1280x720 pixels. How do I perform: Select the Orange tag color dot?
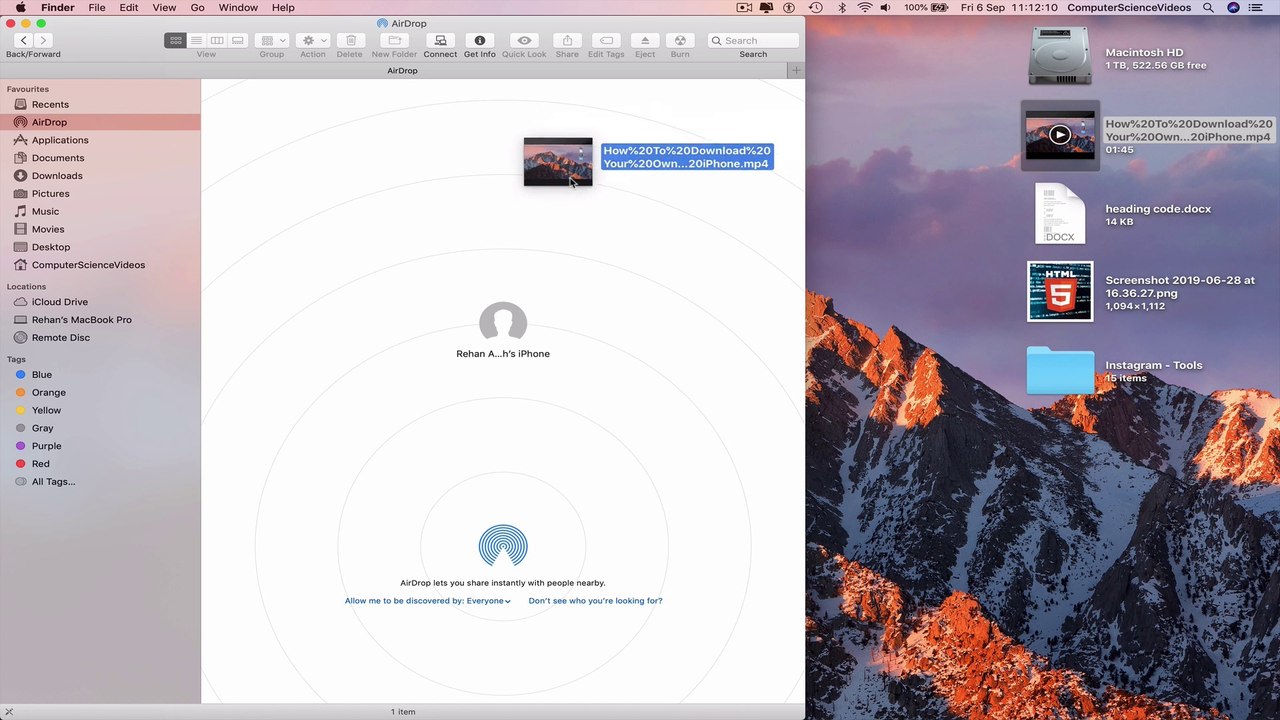[x=21, y=393]
